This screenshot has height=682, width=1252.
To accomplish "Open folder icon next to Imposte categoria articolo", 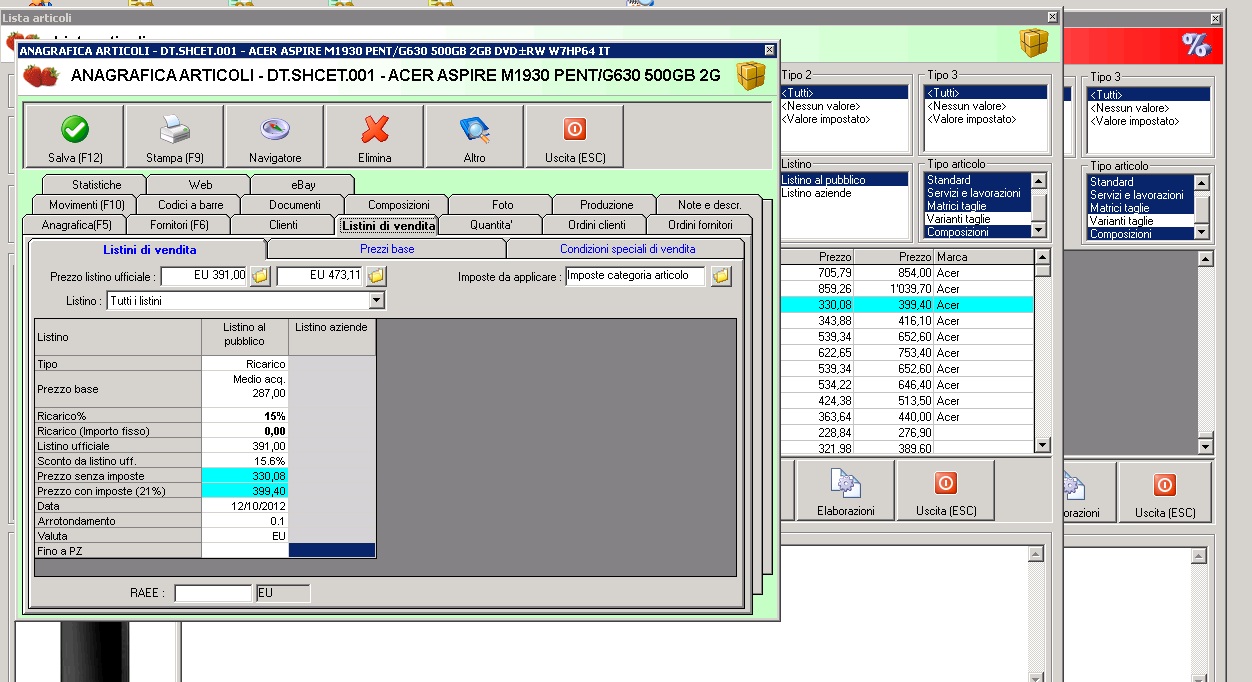I will (721, 275).
